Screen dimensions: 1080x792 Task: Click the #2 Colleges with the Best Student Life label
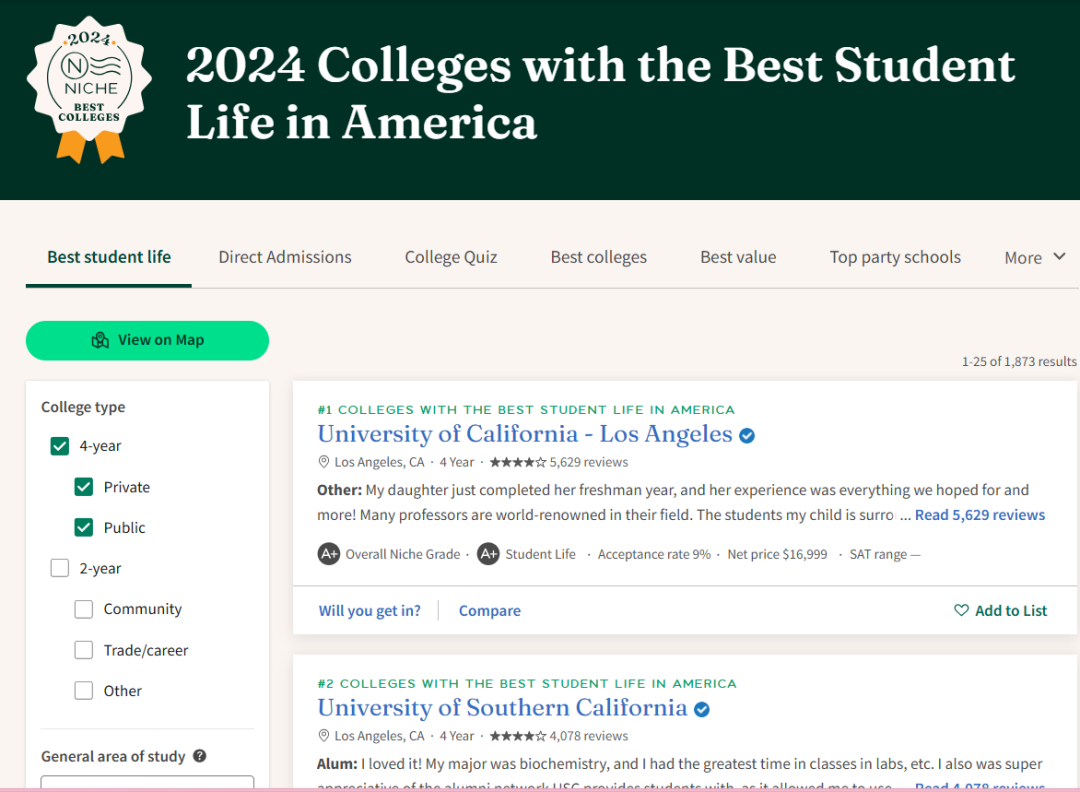tap(527, 684)
